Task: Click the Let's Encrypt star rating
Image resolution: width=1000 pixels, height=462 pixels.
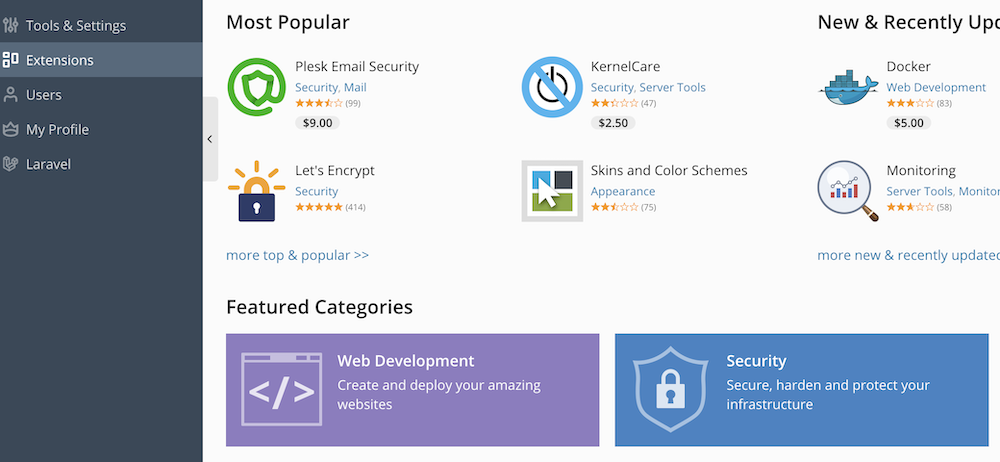Action: tap(318, 207)
